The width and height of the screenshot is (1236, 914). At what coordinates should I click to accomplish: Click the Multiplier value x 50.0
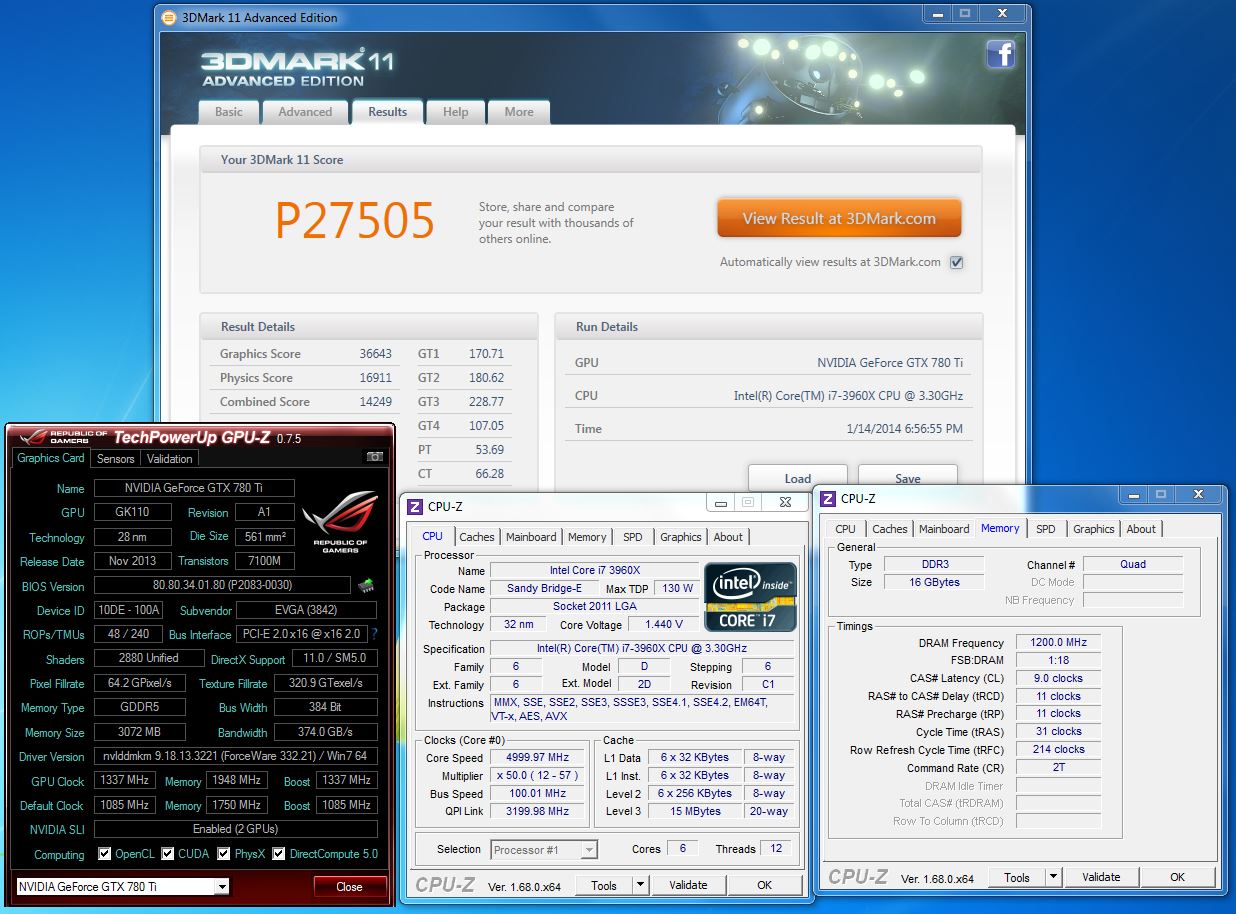[x=538, y=775]
